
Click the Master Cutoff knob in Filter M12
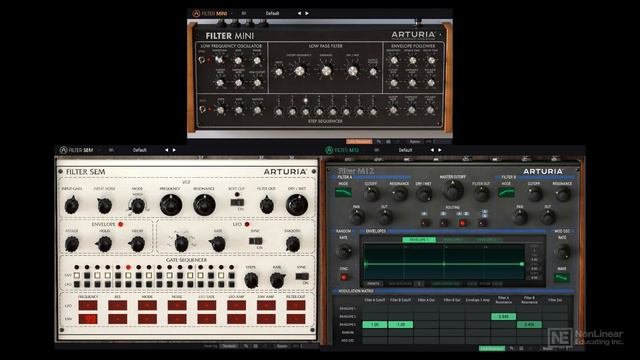click(453, 191)
